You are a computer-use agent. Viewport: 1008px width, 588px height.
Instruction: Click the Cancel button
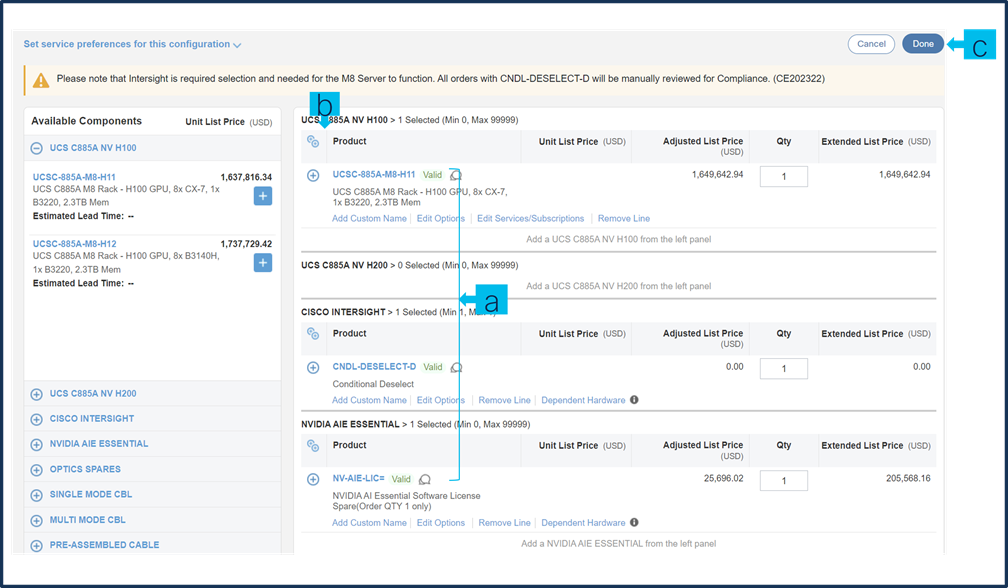point(871,44)
